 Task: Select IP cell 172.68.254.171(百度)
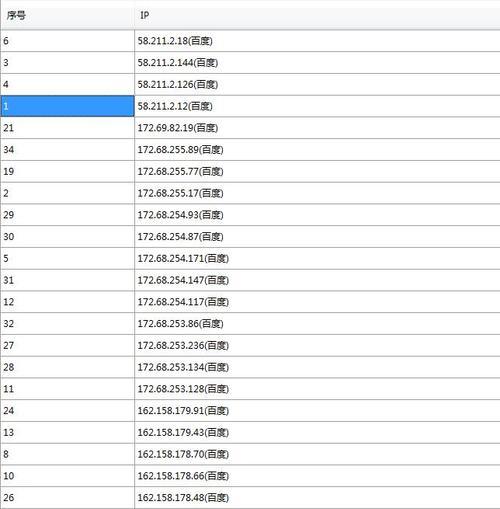[x=317, y=258]
